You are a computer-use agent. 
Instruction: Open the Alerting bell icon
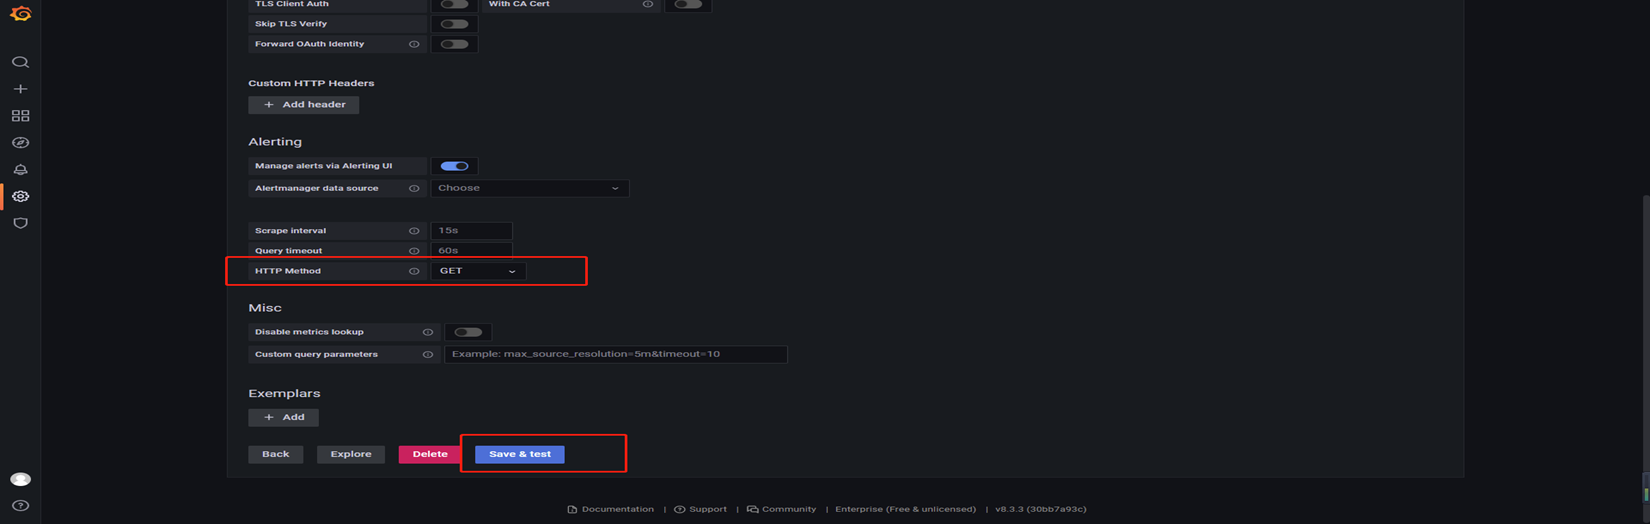point(20,170)
